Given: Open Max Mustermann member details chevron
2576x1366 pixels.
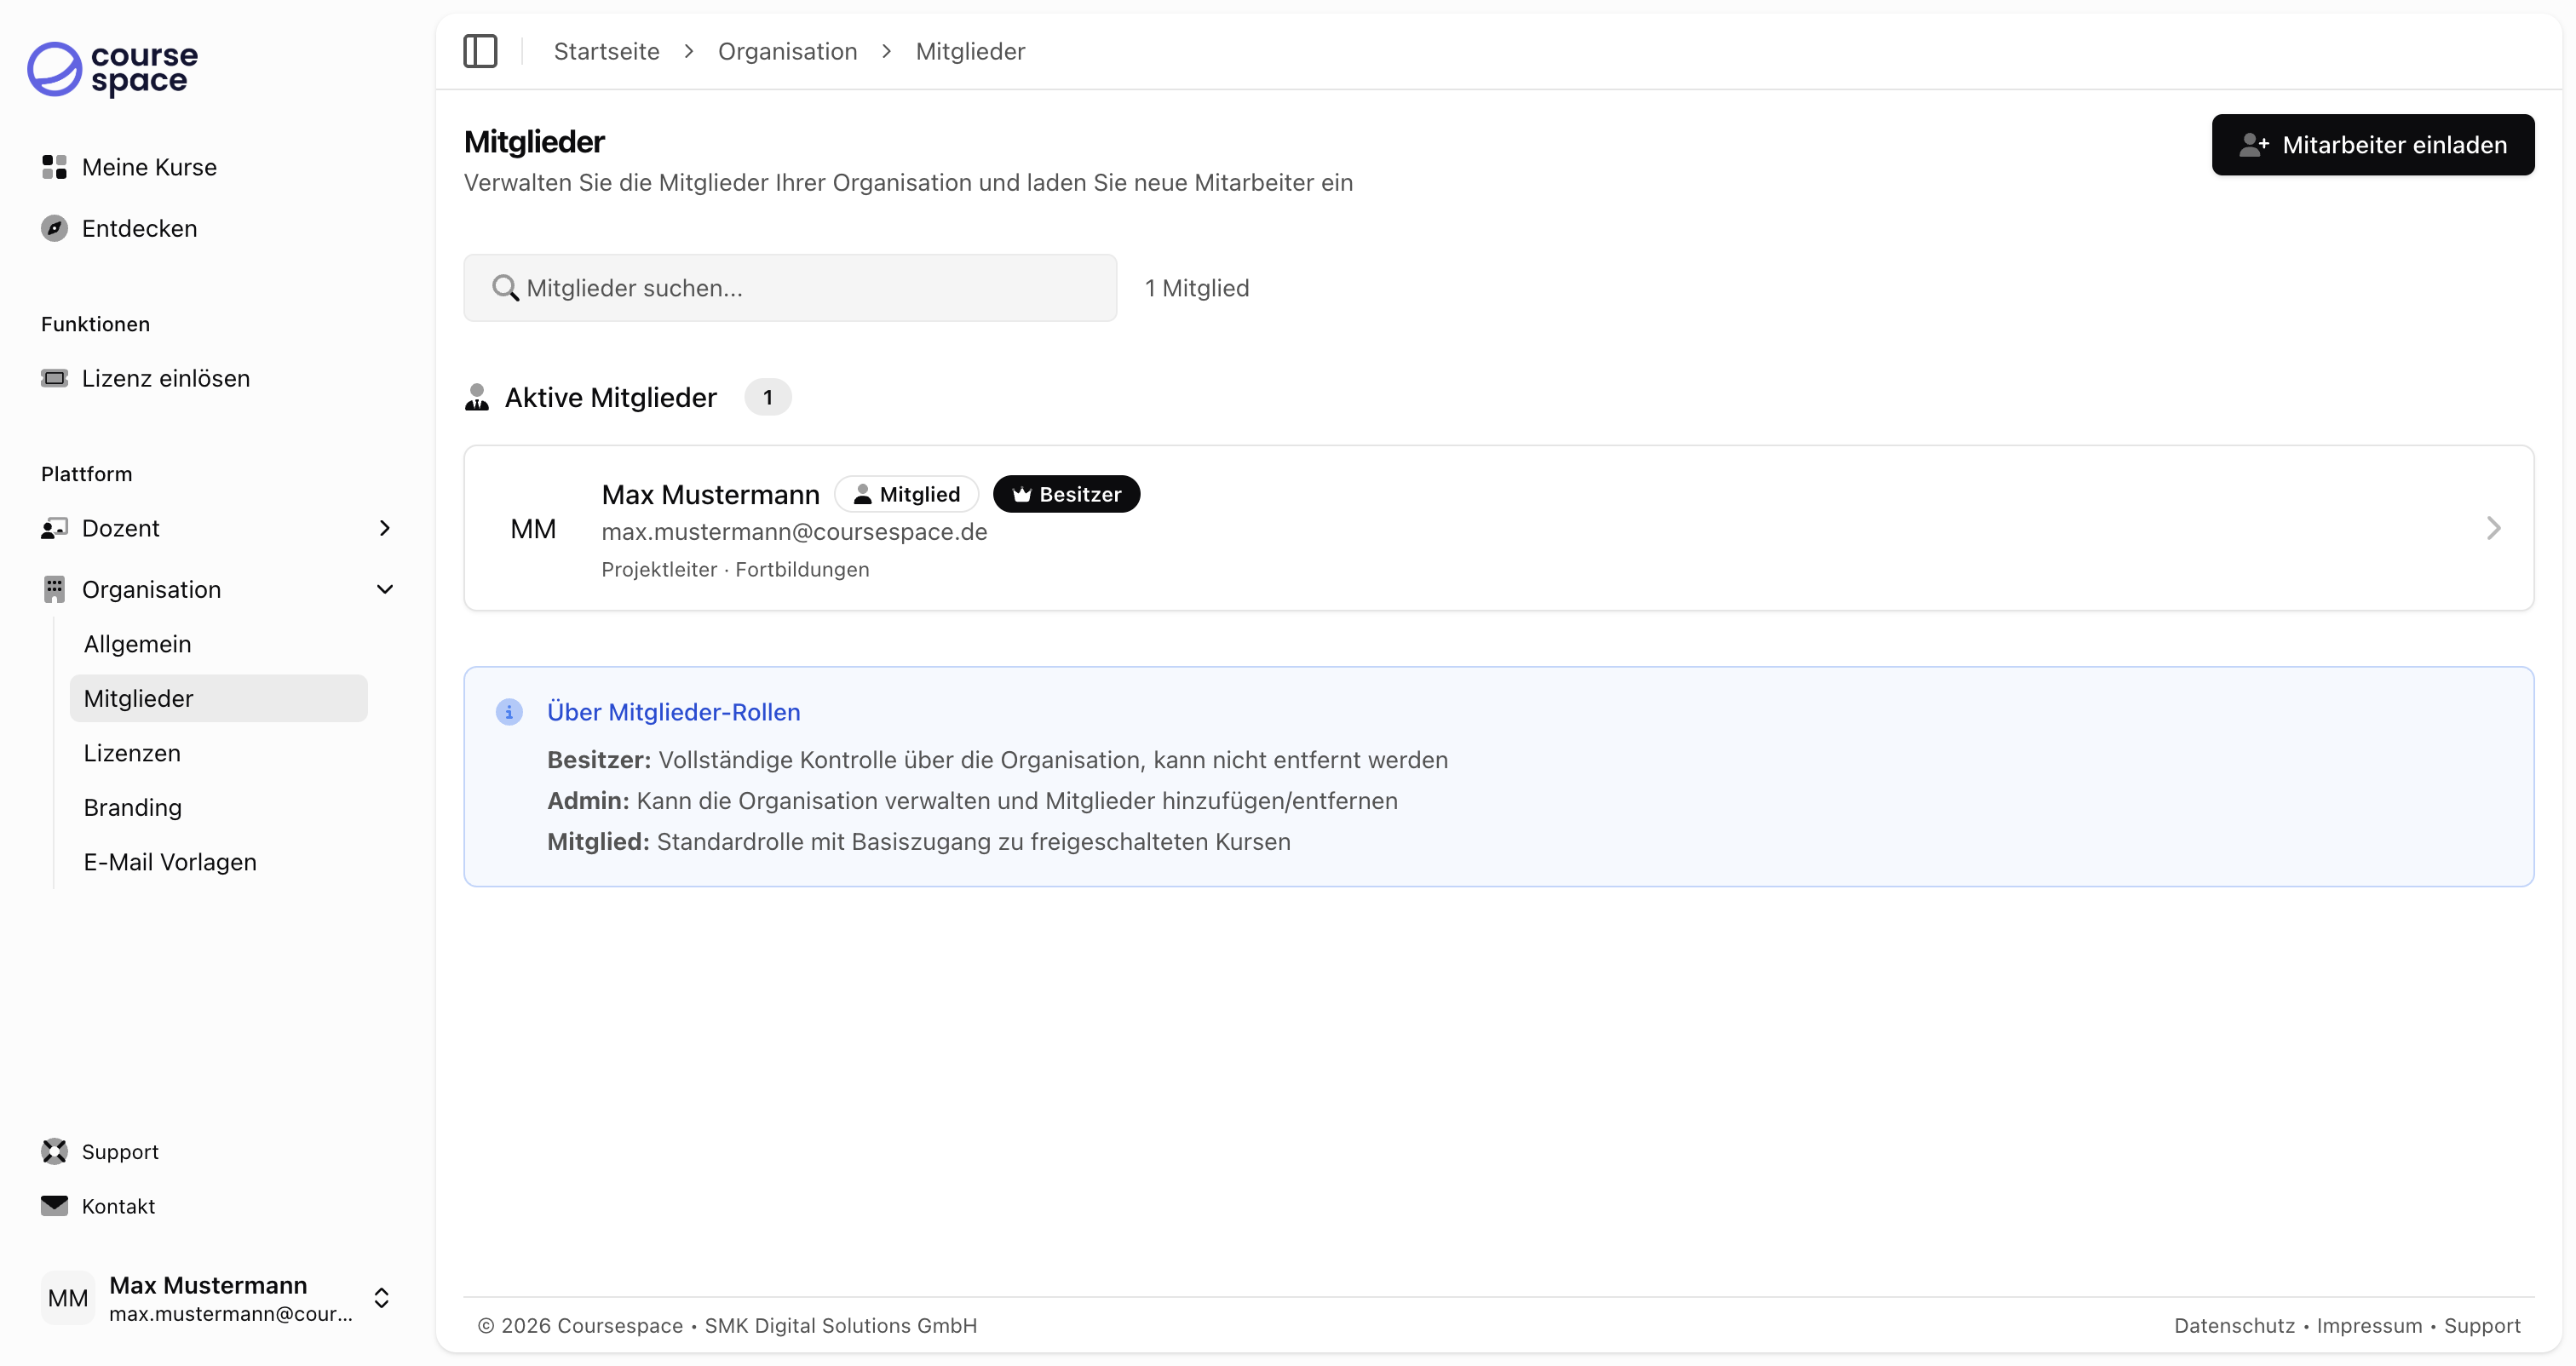Looking at the screenshot, I should pos(2493,528).
